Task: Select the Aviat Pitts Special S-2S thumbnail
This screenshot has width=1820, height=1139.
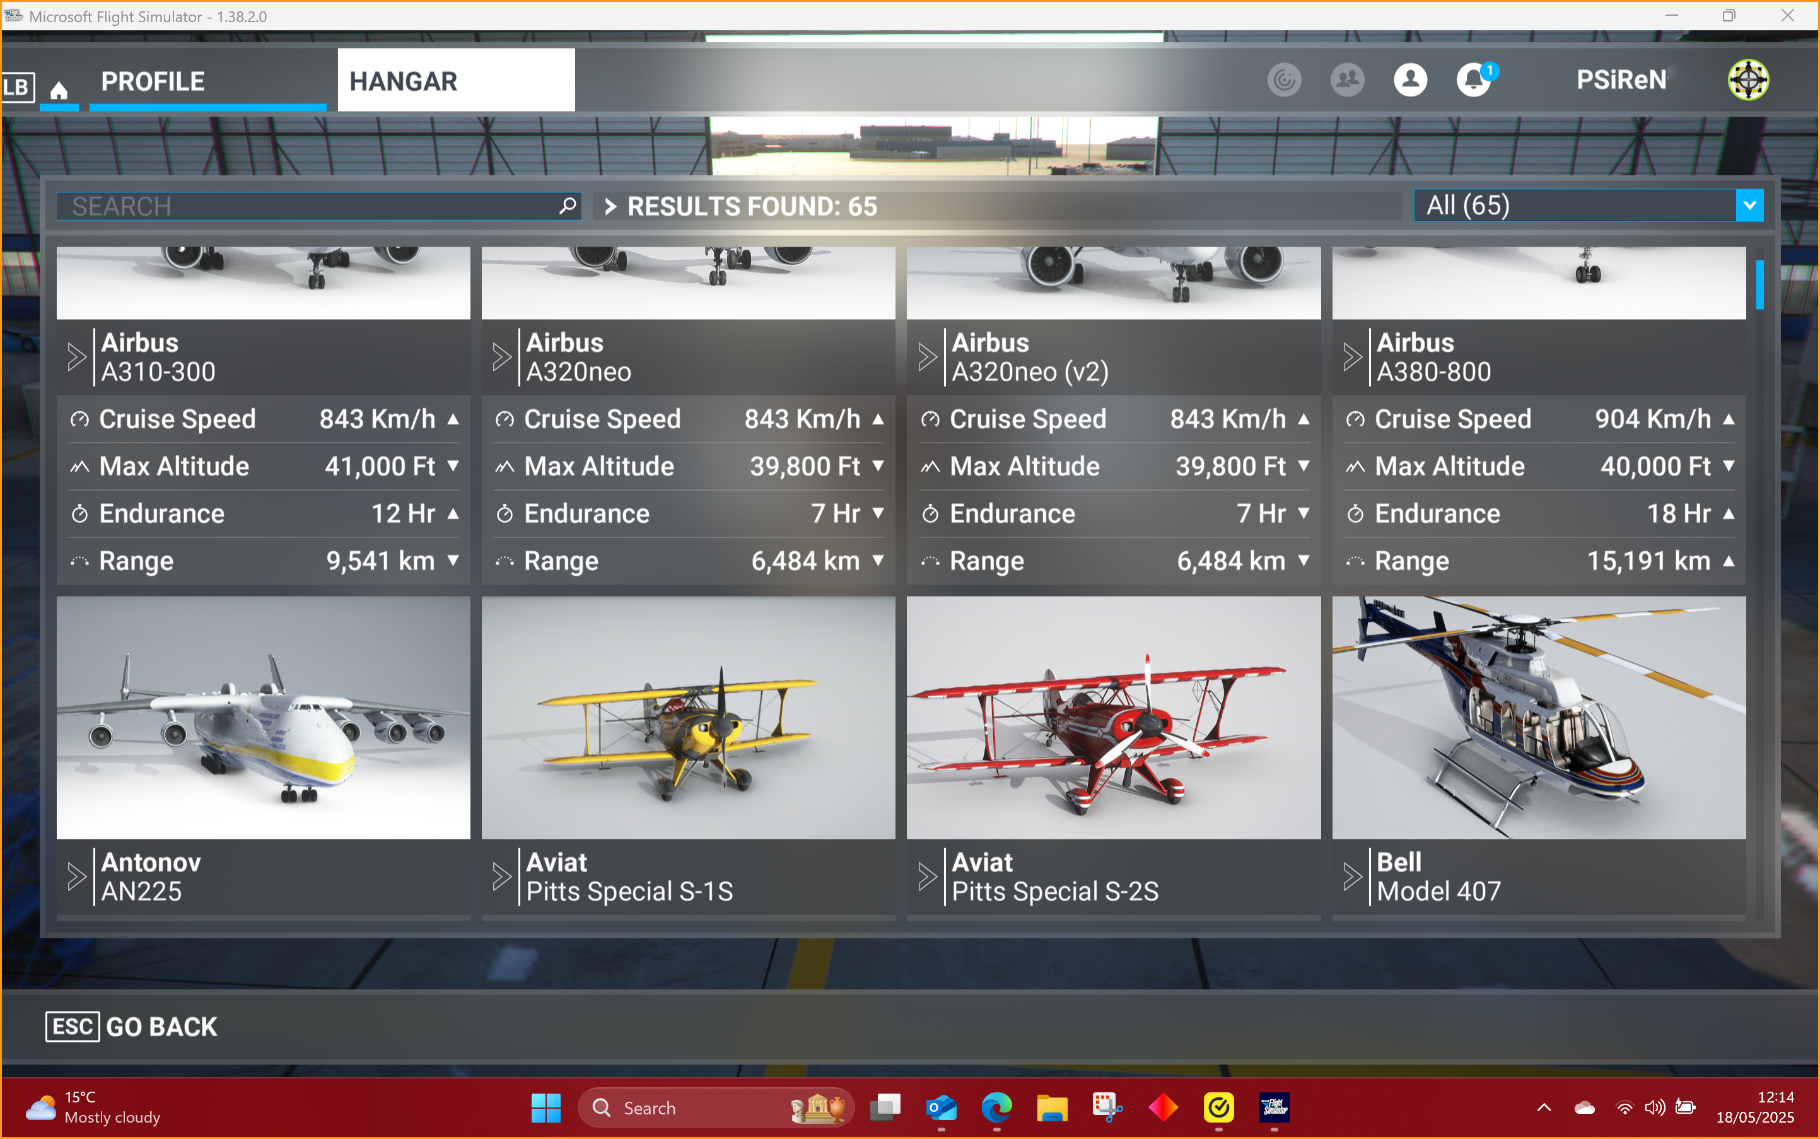Action: (1113, 717)
